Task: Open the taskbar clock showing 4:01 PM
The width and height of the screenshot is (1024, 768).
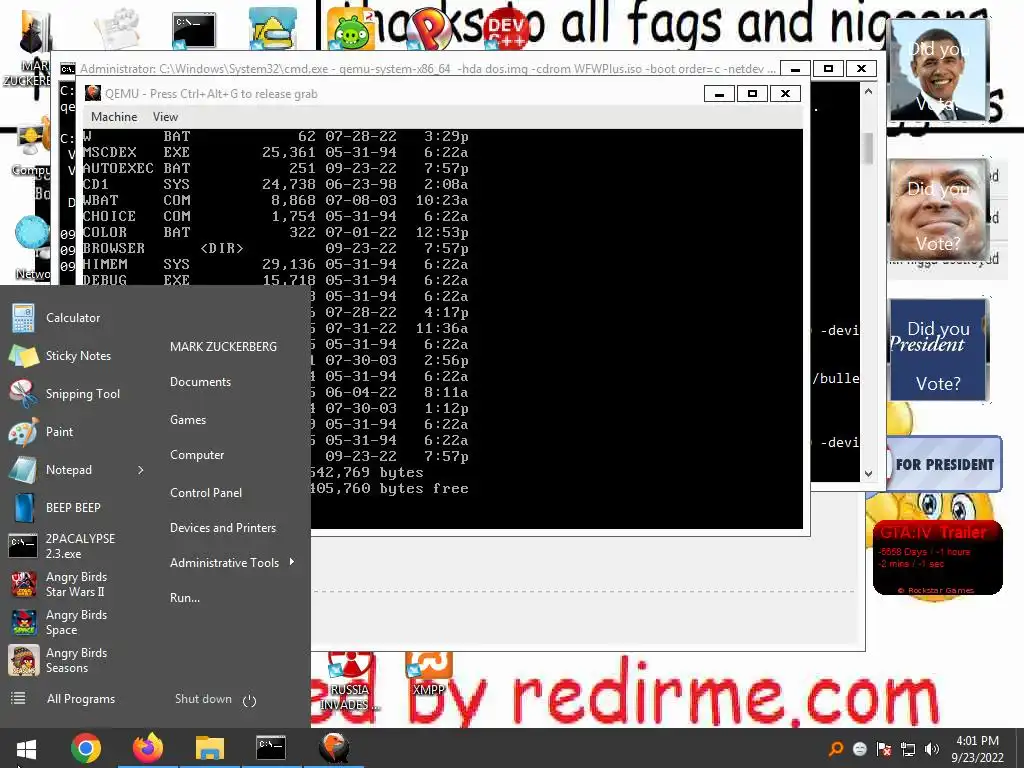Action: coord(977,749)
